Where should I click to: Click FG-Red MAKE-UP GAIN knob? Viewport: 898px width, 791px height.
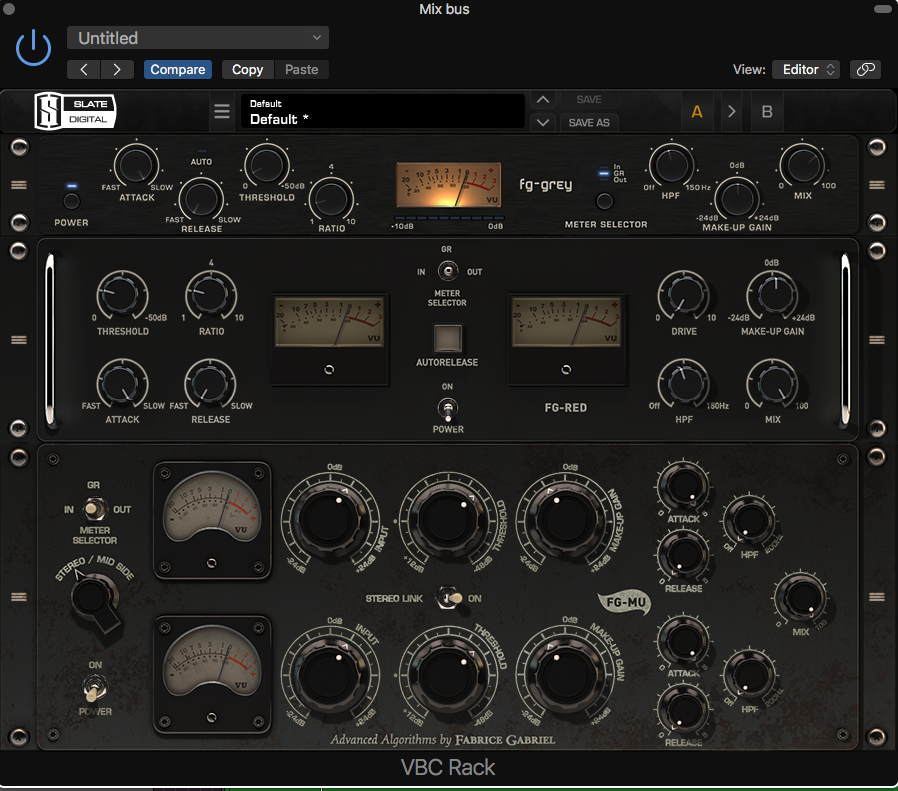[x=773, y=296]
